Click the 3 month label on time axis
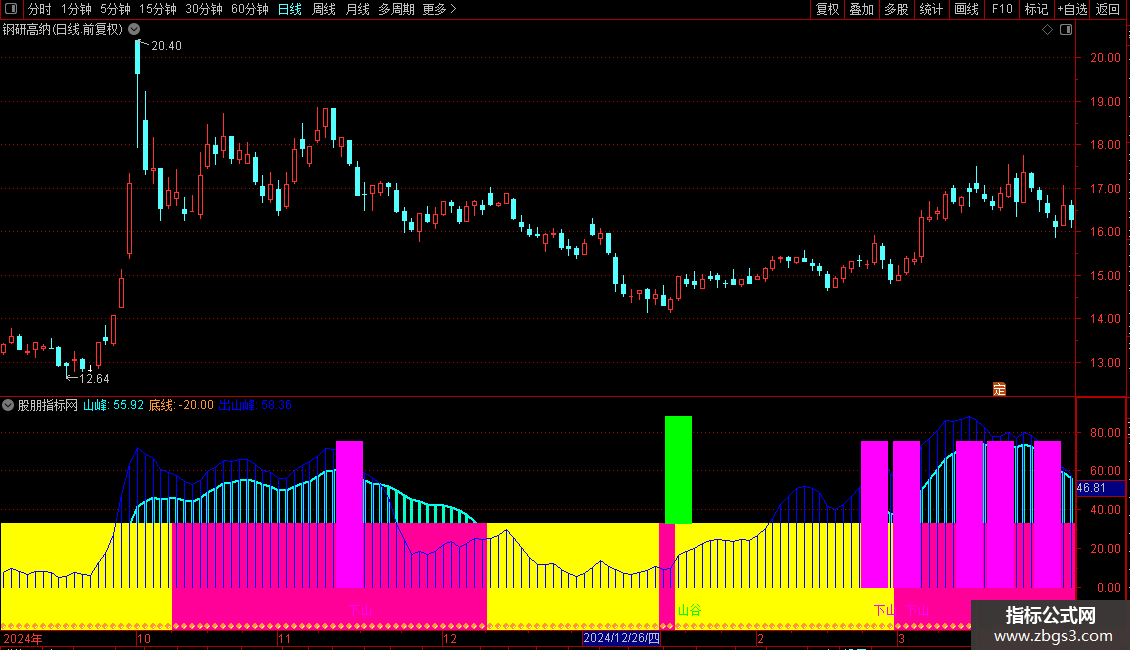Screen dimensions: 1130x650 901,638
